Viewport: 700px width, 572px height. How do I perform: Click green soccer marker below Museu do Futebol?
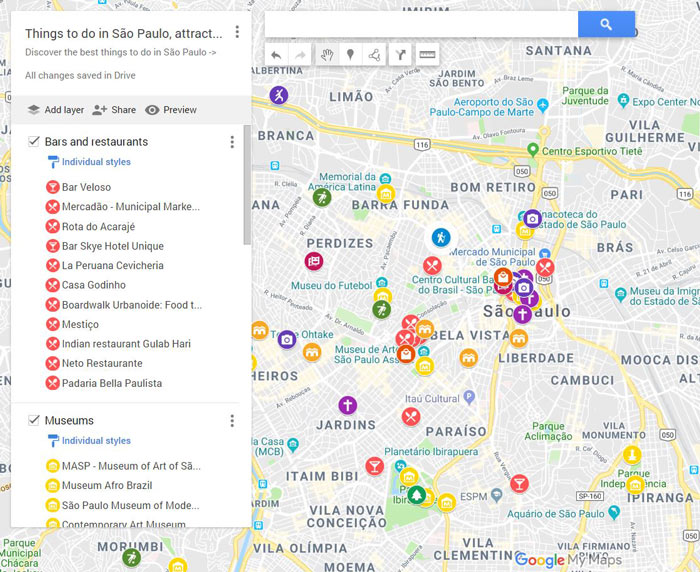pos(382,309)
